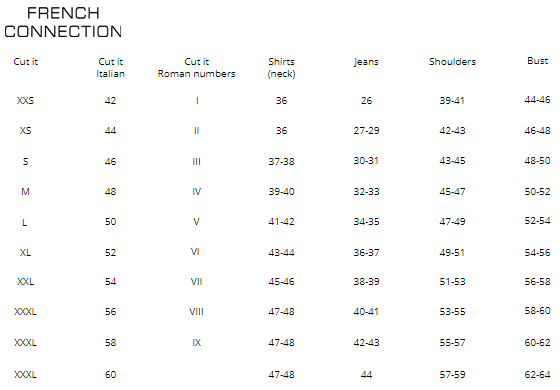
Task: Select jeans size 44 value
Action: point(366,375)
